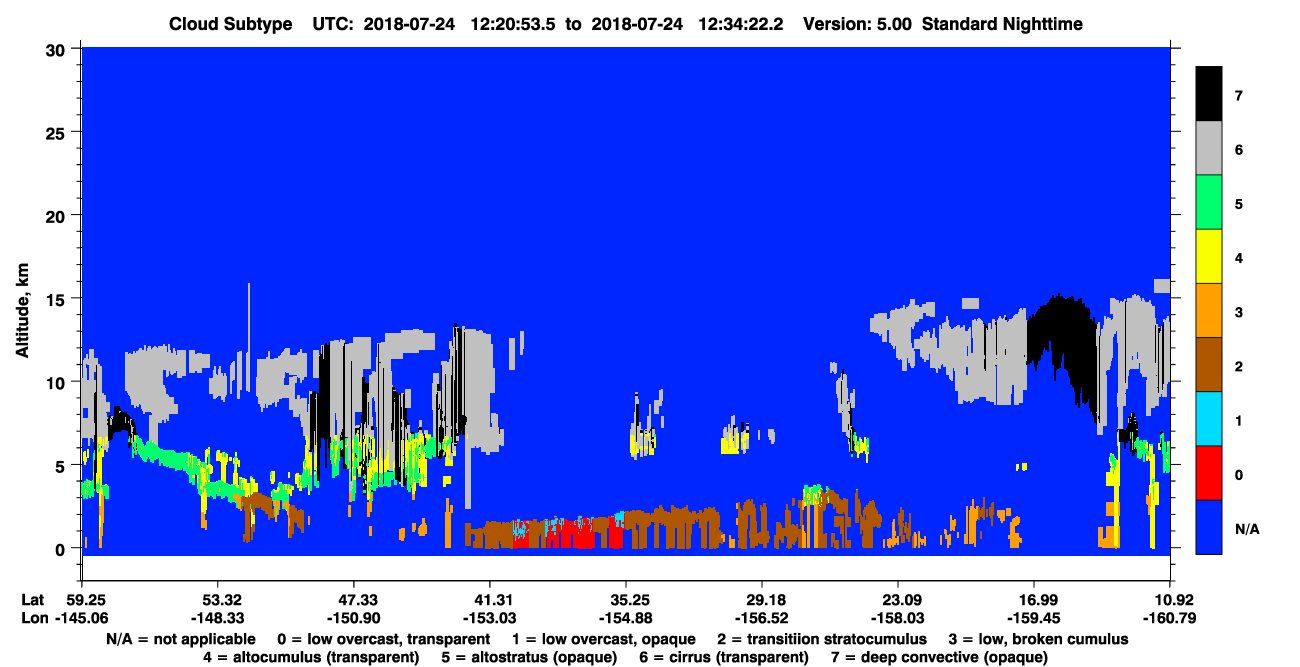Click legend text '5 = altostratus (opaque)'
Screen dimensions: 1300x667
[x=528, y=657]
